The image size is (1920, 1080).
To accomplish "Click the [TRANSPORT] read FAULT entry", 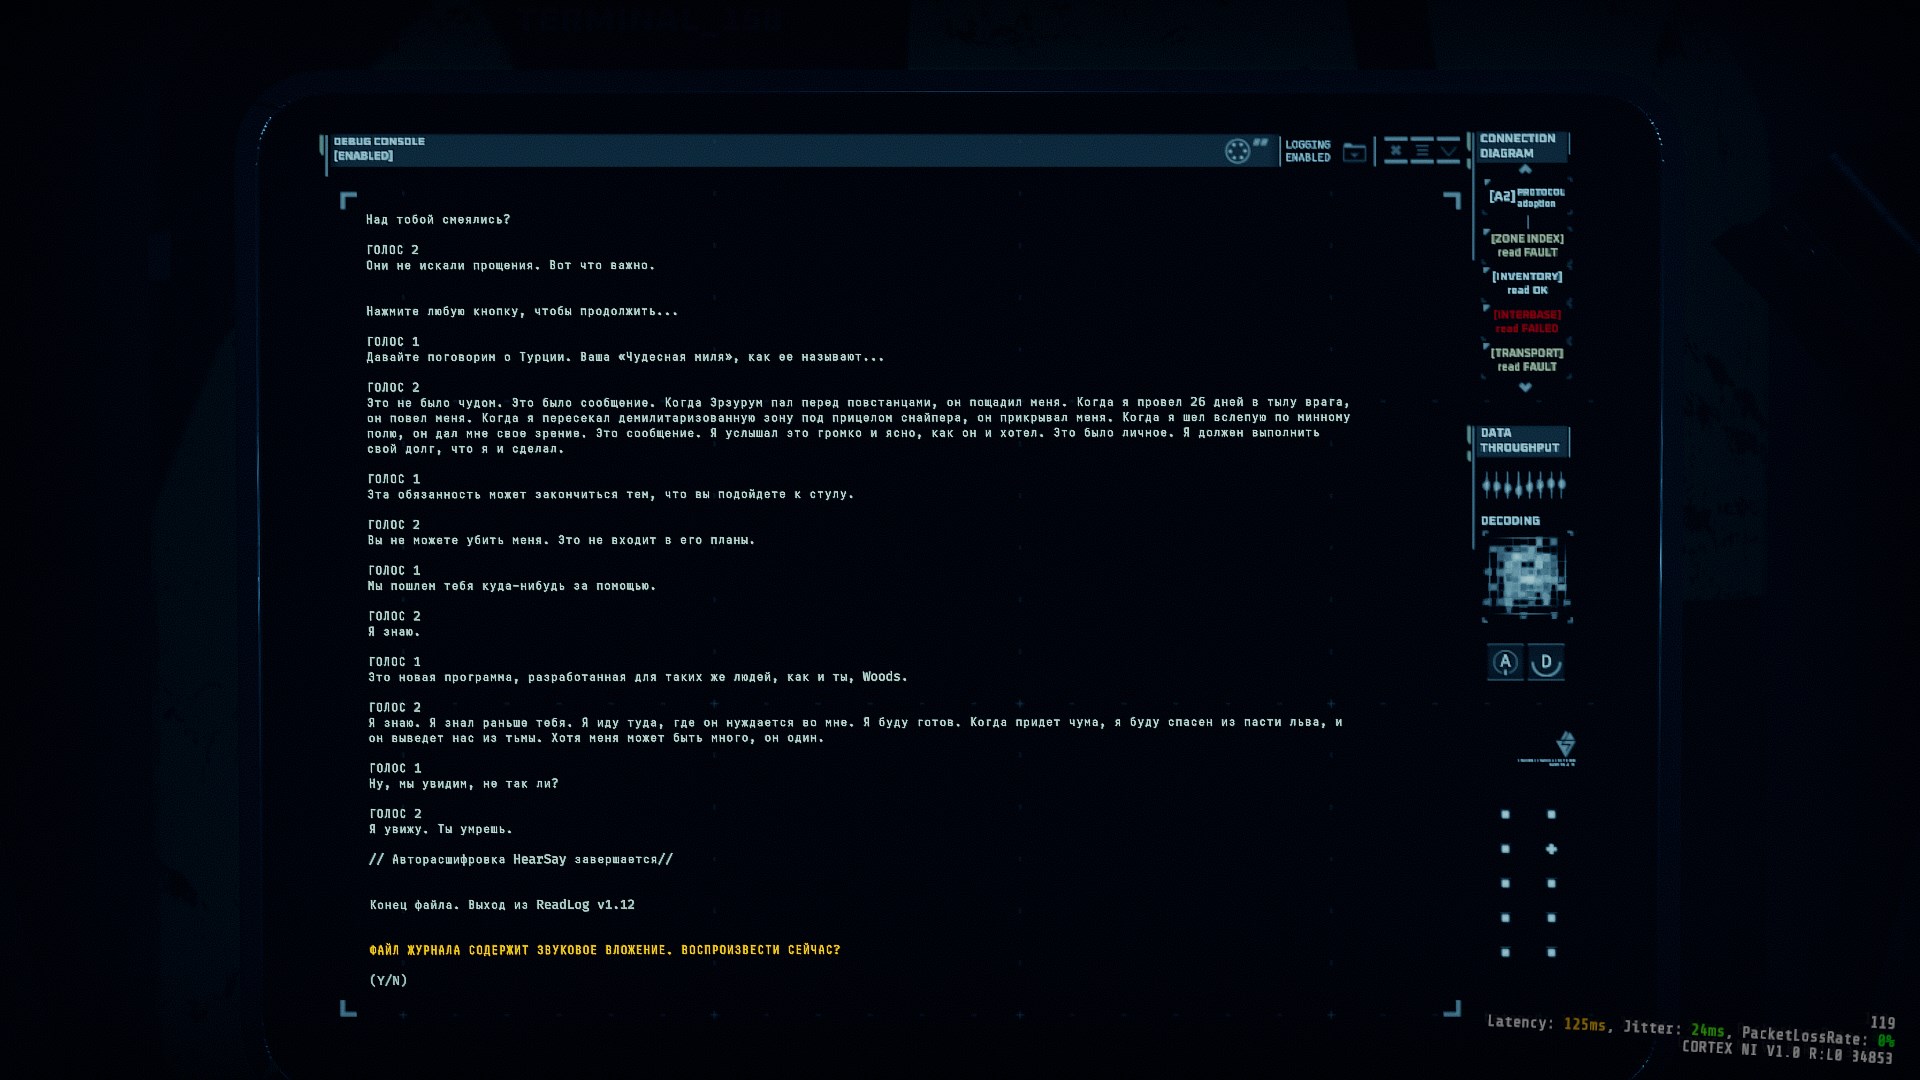I will coord(1527,359).
